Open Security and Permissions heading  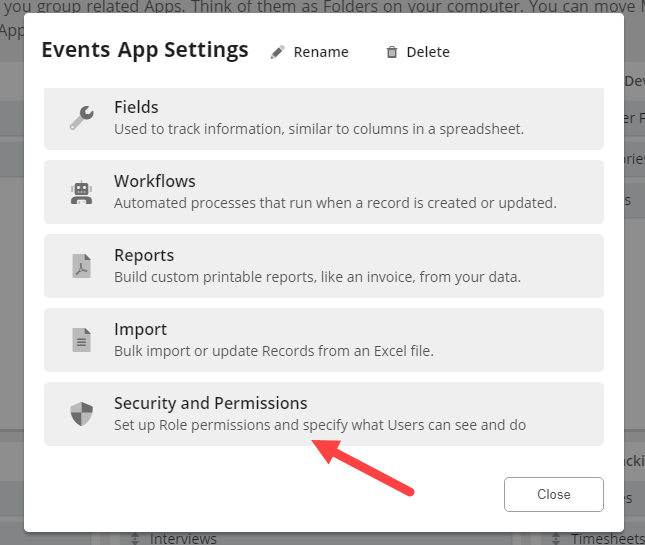click(x=210, y=403)
